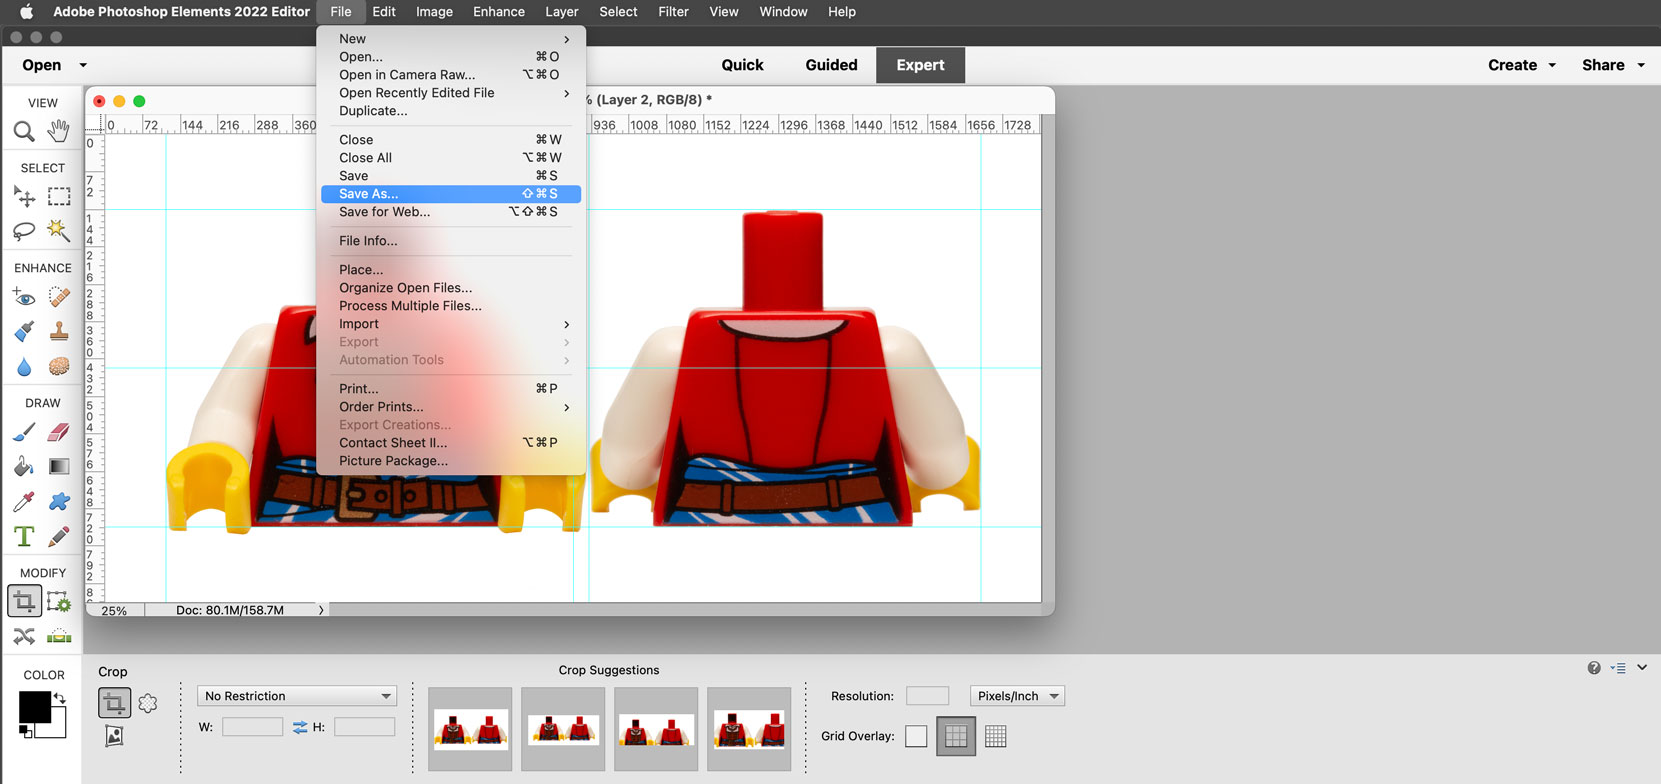Screen dimensions: 1661x784
Task: Select the Type tool
Action: (24, 536)
